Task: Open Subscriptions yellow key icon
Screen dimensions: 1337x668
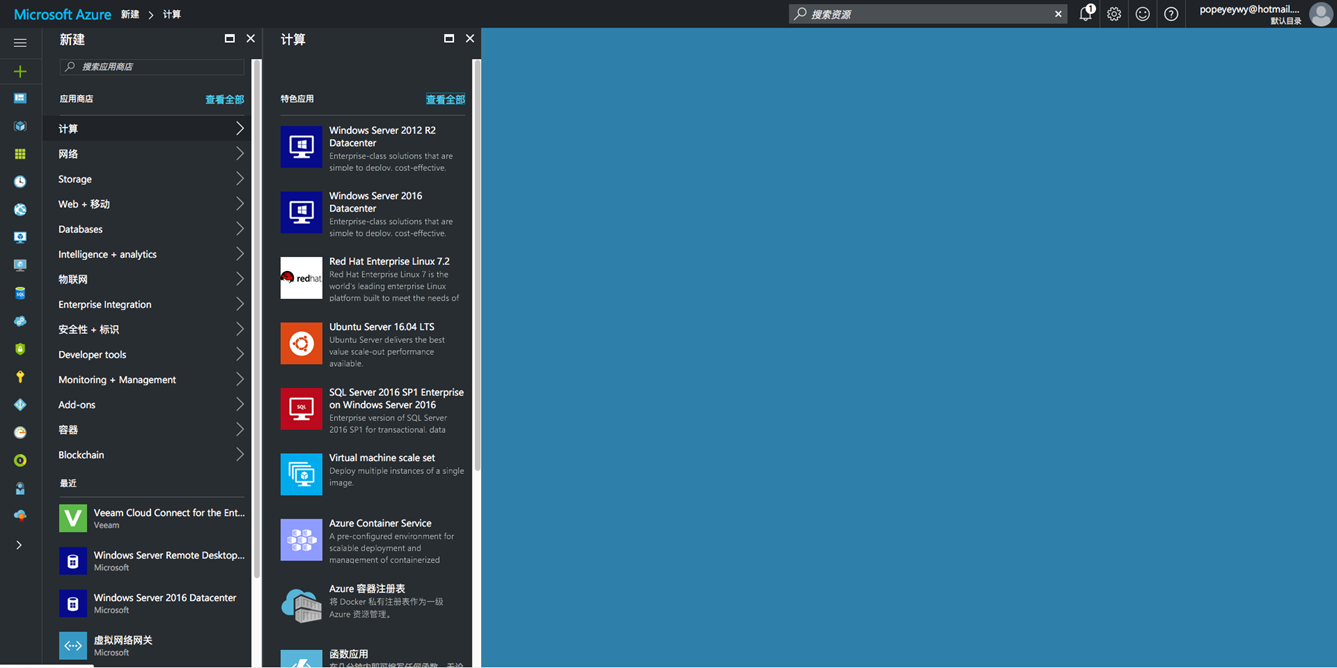Action: 20,377
